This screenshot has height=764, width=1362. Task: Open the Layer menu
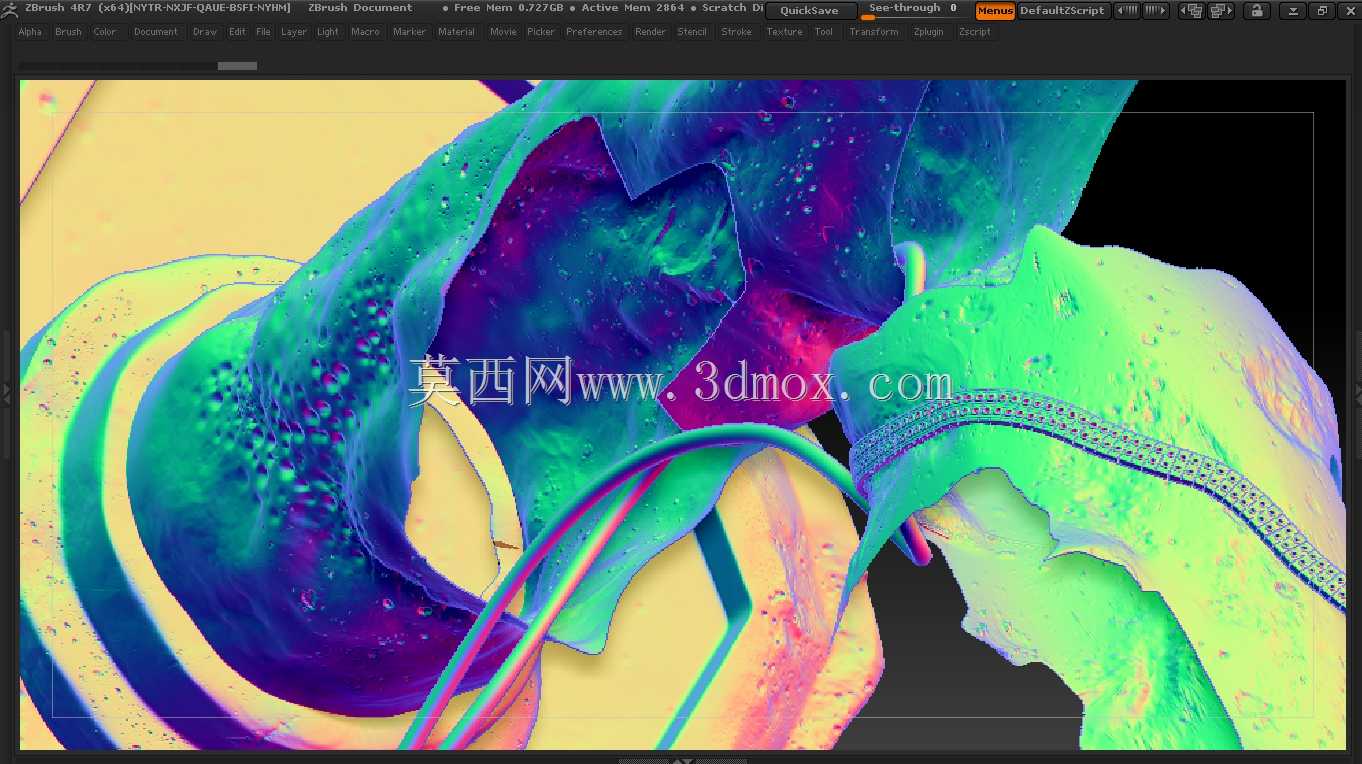[294, 32]
